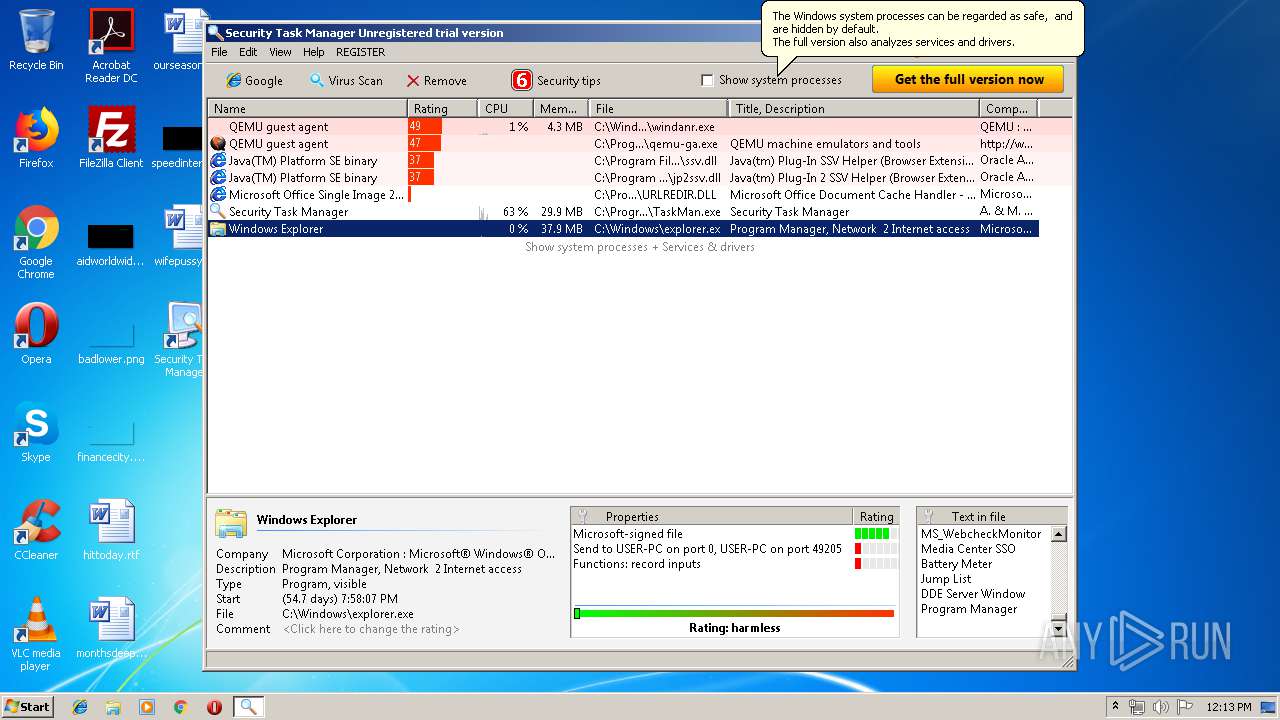Select MS_WebcheckMonitor in Text in file list
This screenshot has width=1280, height=720.
[980, 534]
